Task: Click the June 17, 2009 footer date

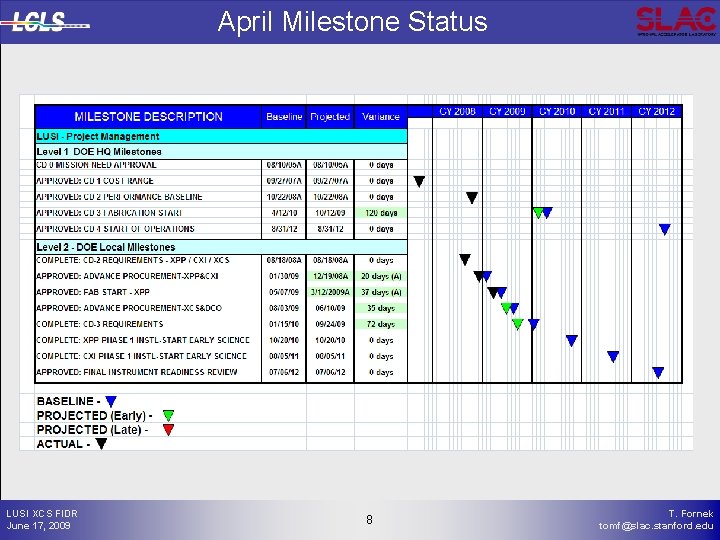Action: 39,526
